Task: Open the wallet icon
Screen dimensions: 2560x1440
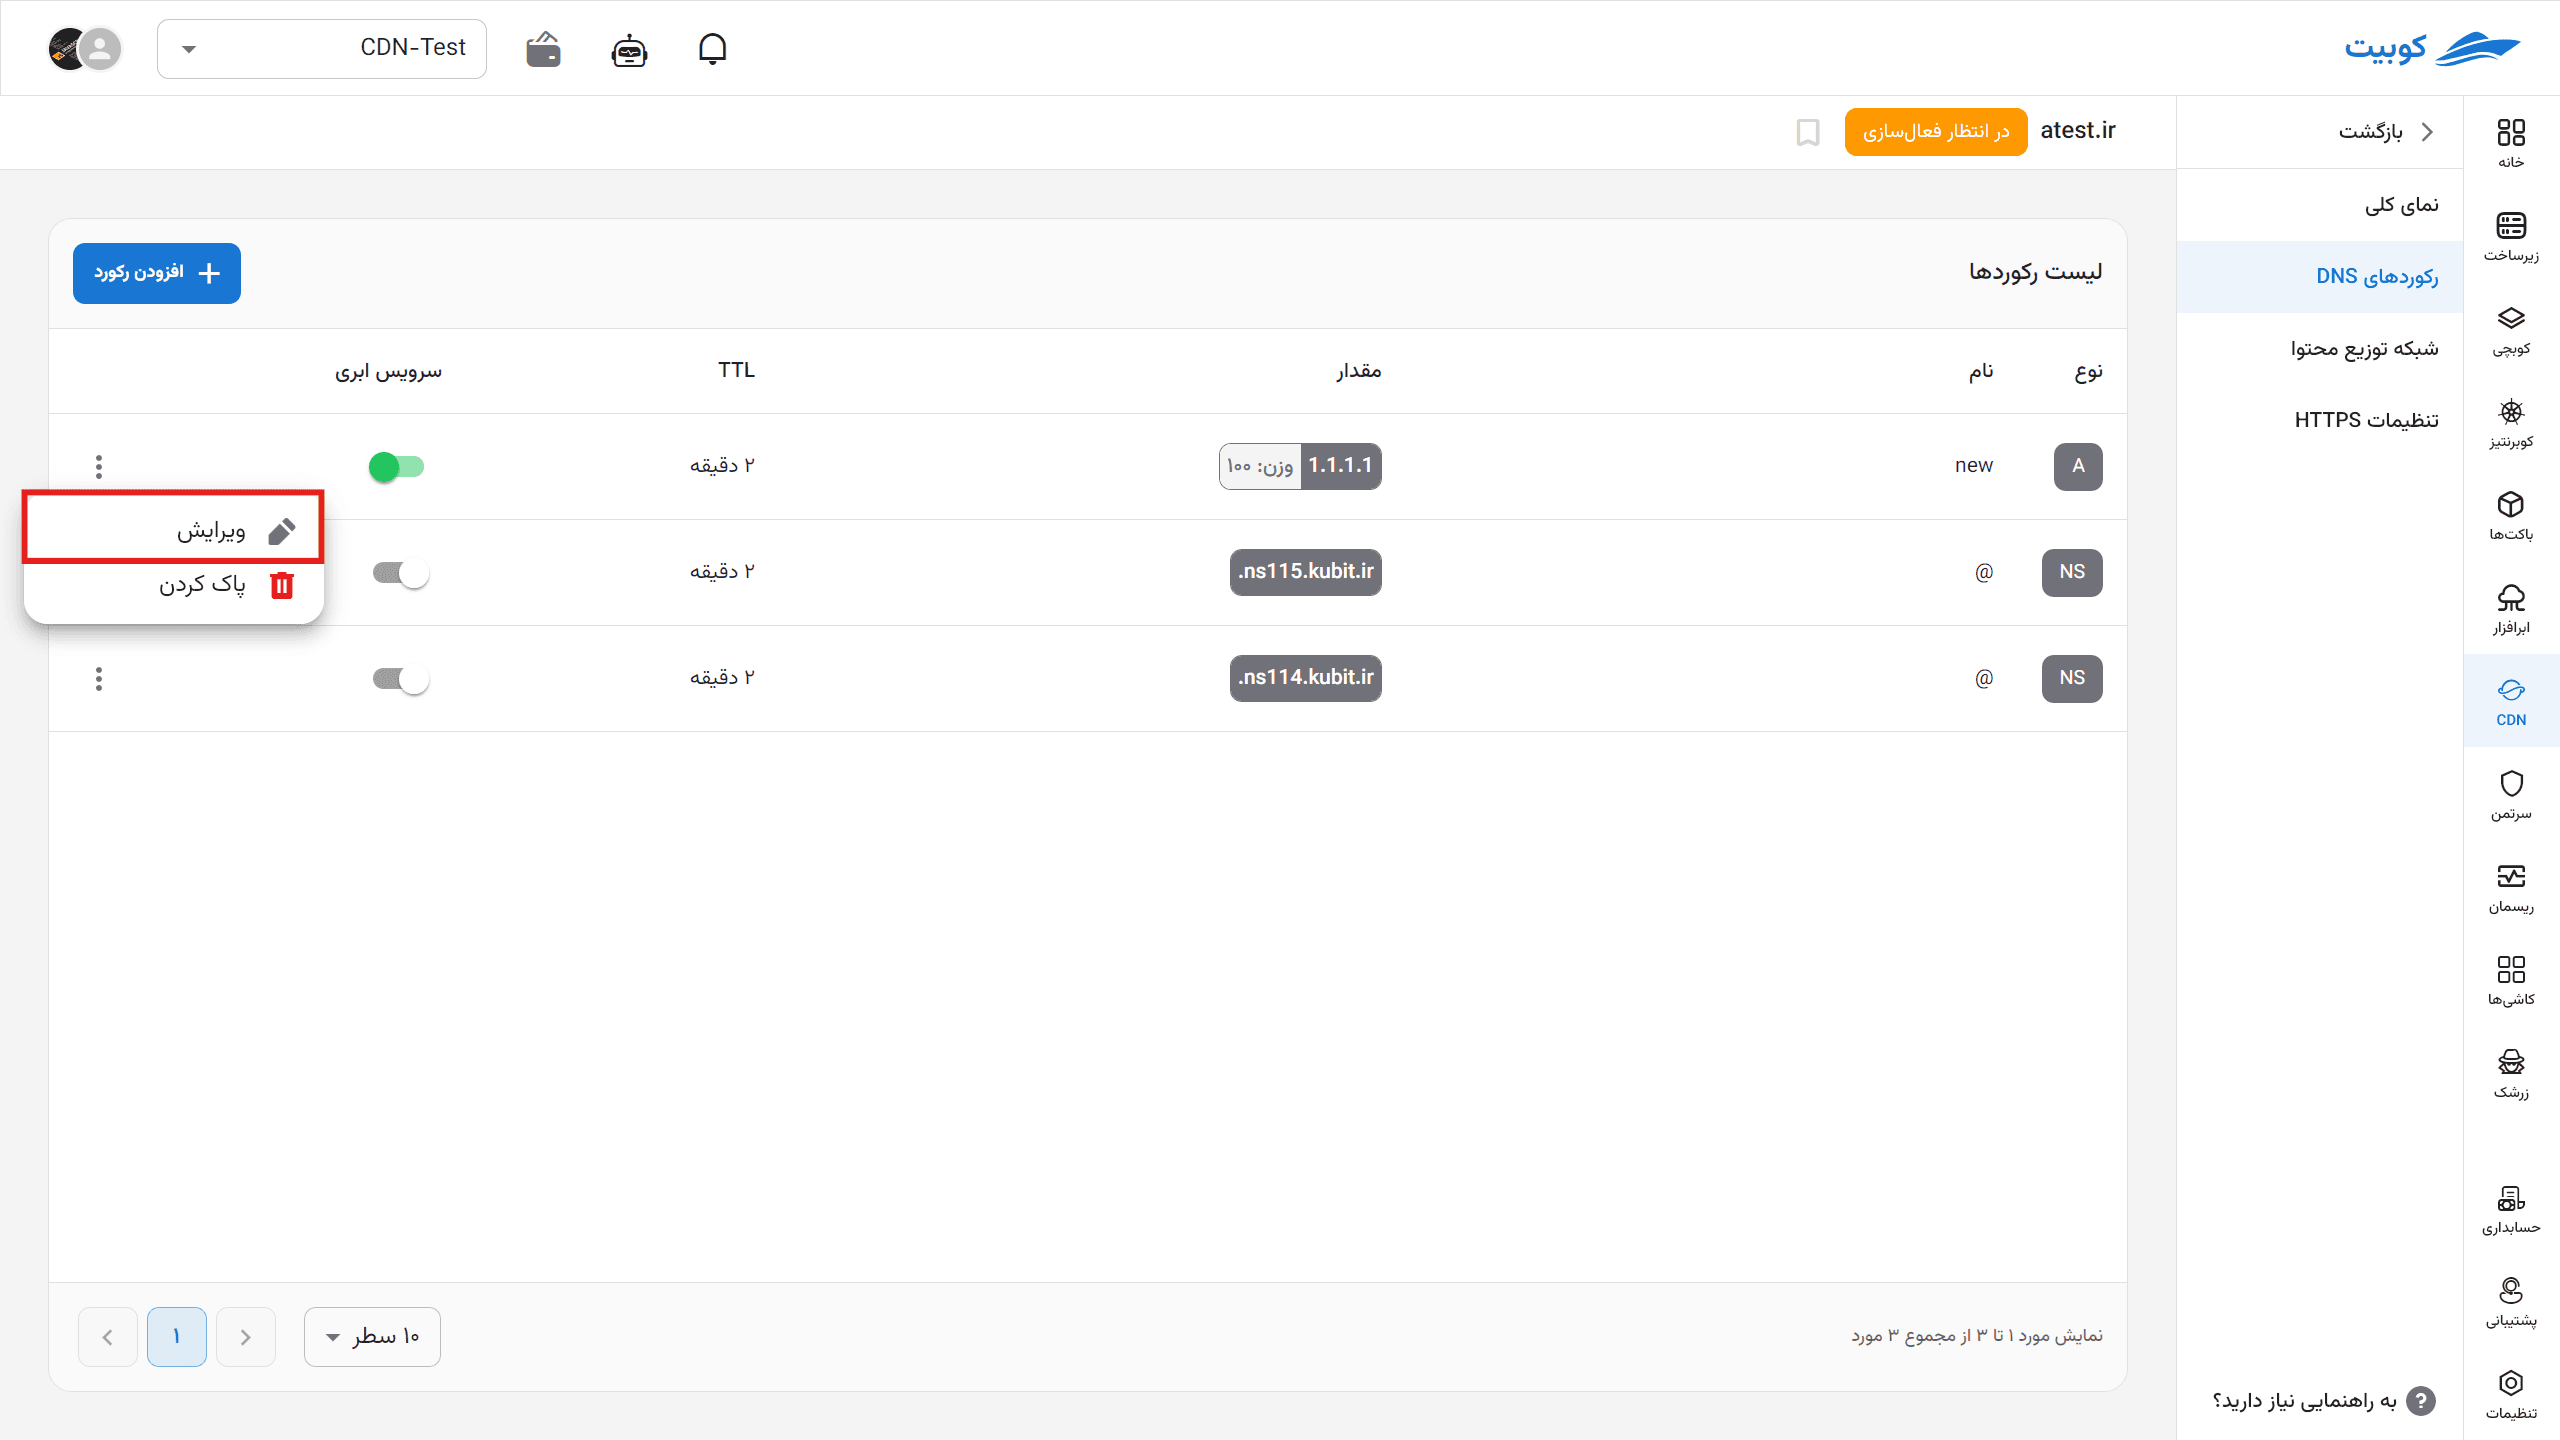Action: tap(543, 49)
